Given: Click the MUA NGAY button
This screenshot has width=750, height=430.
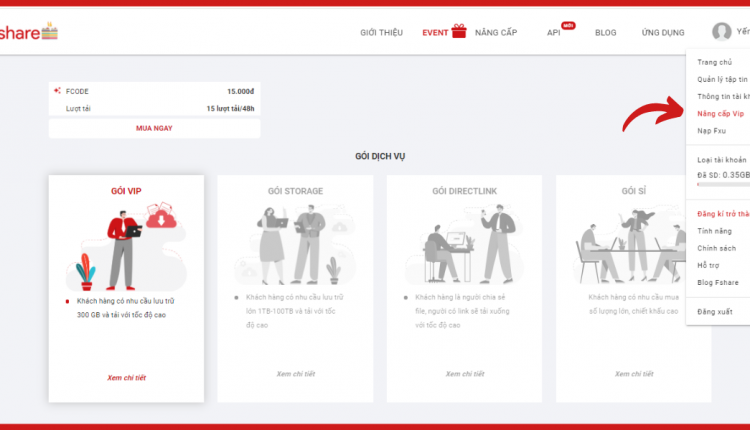Looking at the screenshot, I should (154, 128).
